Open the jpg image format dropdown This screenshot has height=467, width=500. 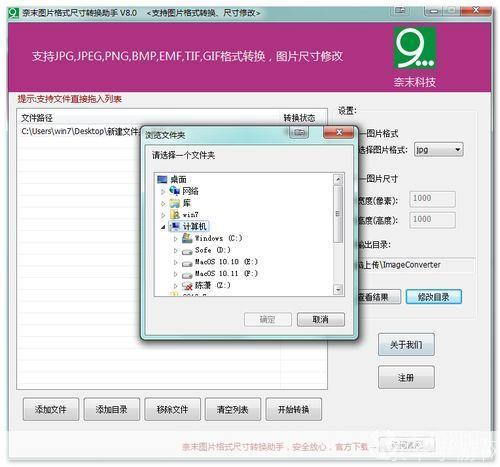click(438, 150)
